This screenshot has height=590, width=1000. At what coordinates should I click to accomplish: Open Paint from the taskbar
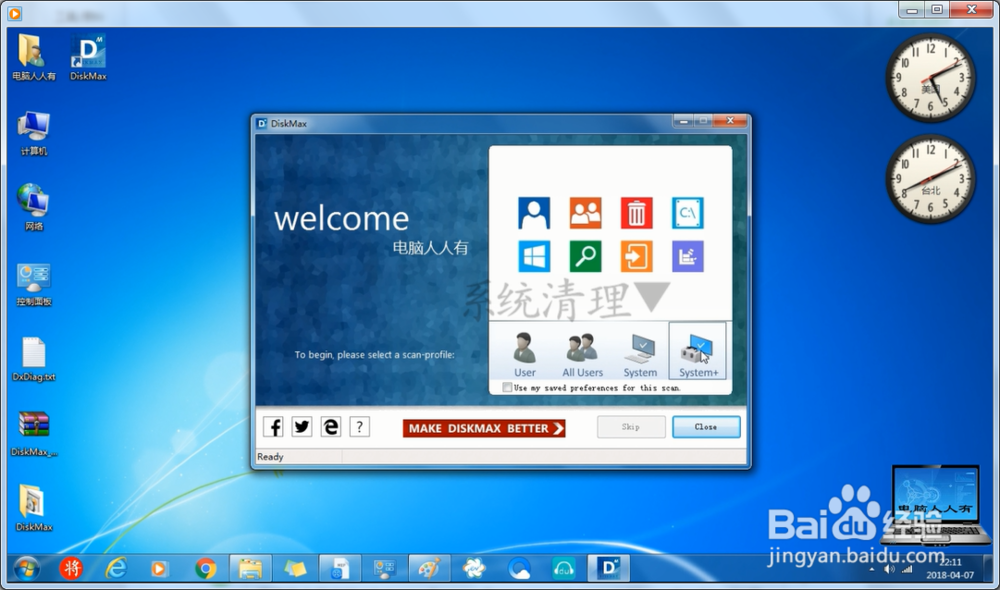pos(429,568)
